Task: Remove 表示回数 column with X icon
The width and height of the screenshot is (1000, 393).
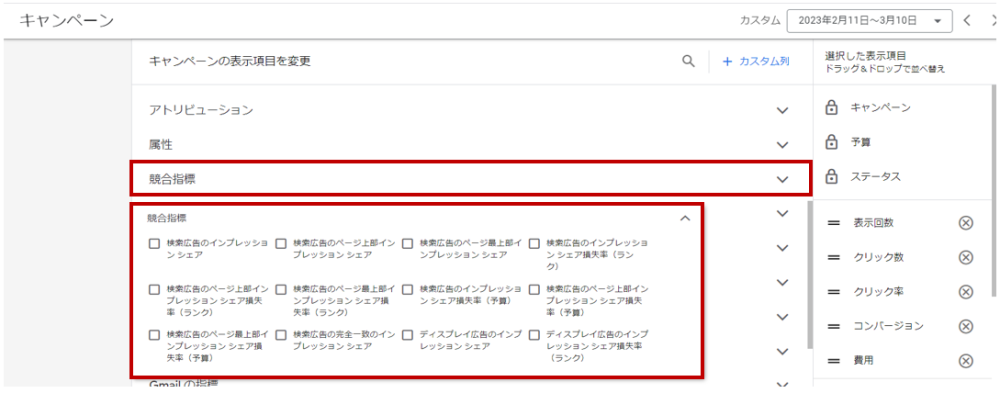Action: click(x=966, y=223)
